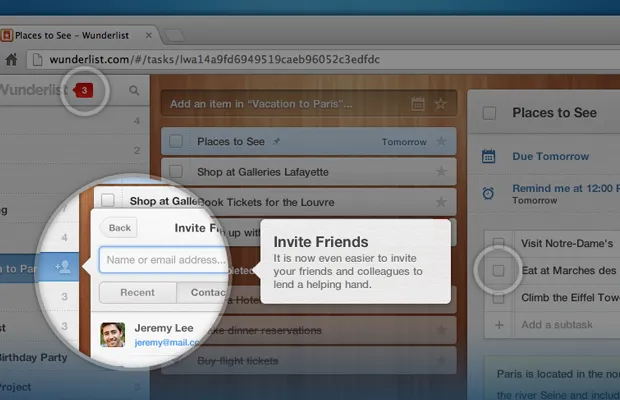Click Jeremy Lee's profile photo
This screenshot has height=400, width=620.
click(x=113, y=335)
